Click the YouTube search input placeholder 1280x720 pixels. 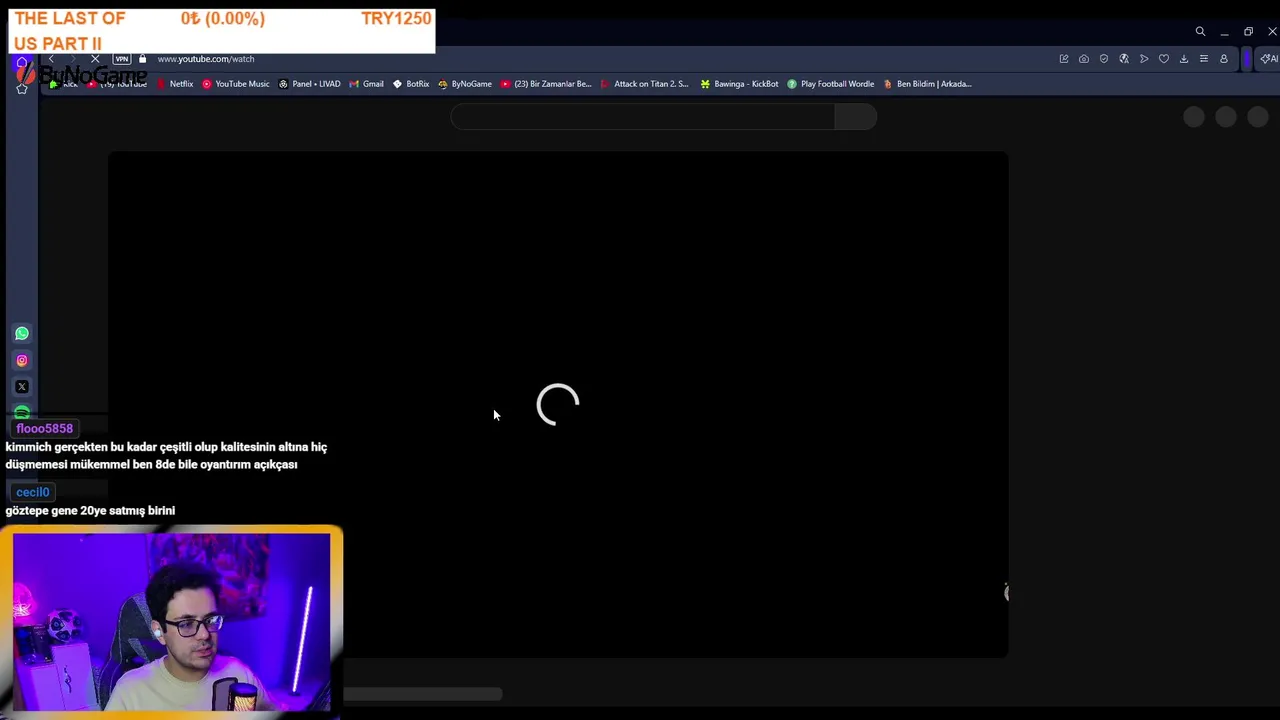(x=642, y=117)
